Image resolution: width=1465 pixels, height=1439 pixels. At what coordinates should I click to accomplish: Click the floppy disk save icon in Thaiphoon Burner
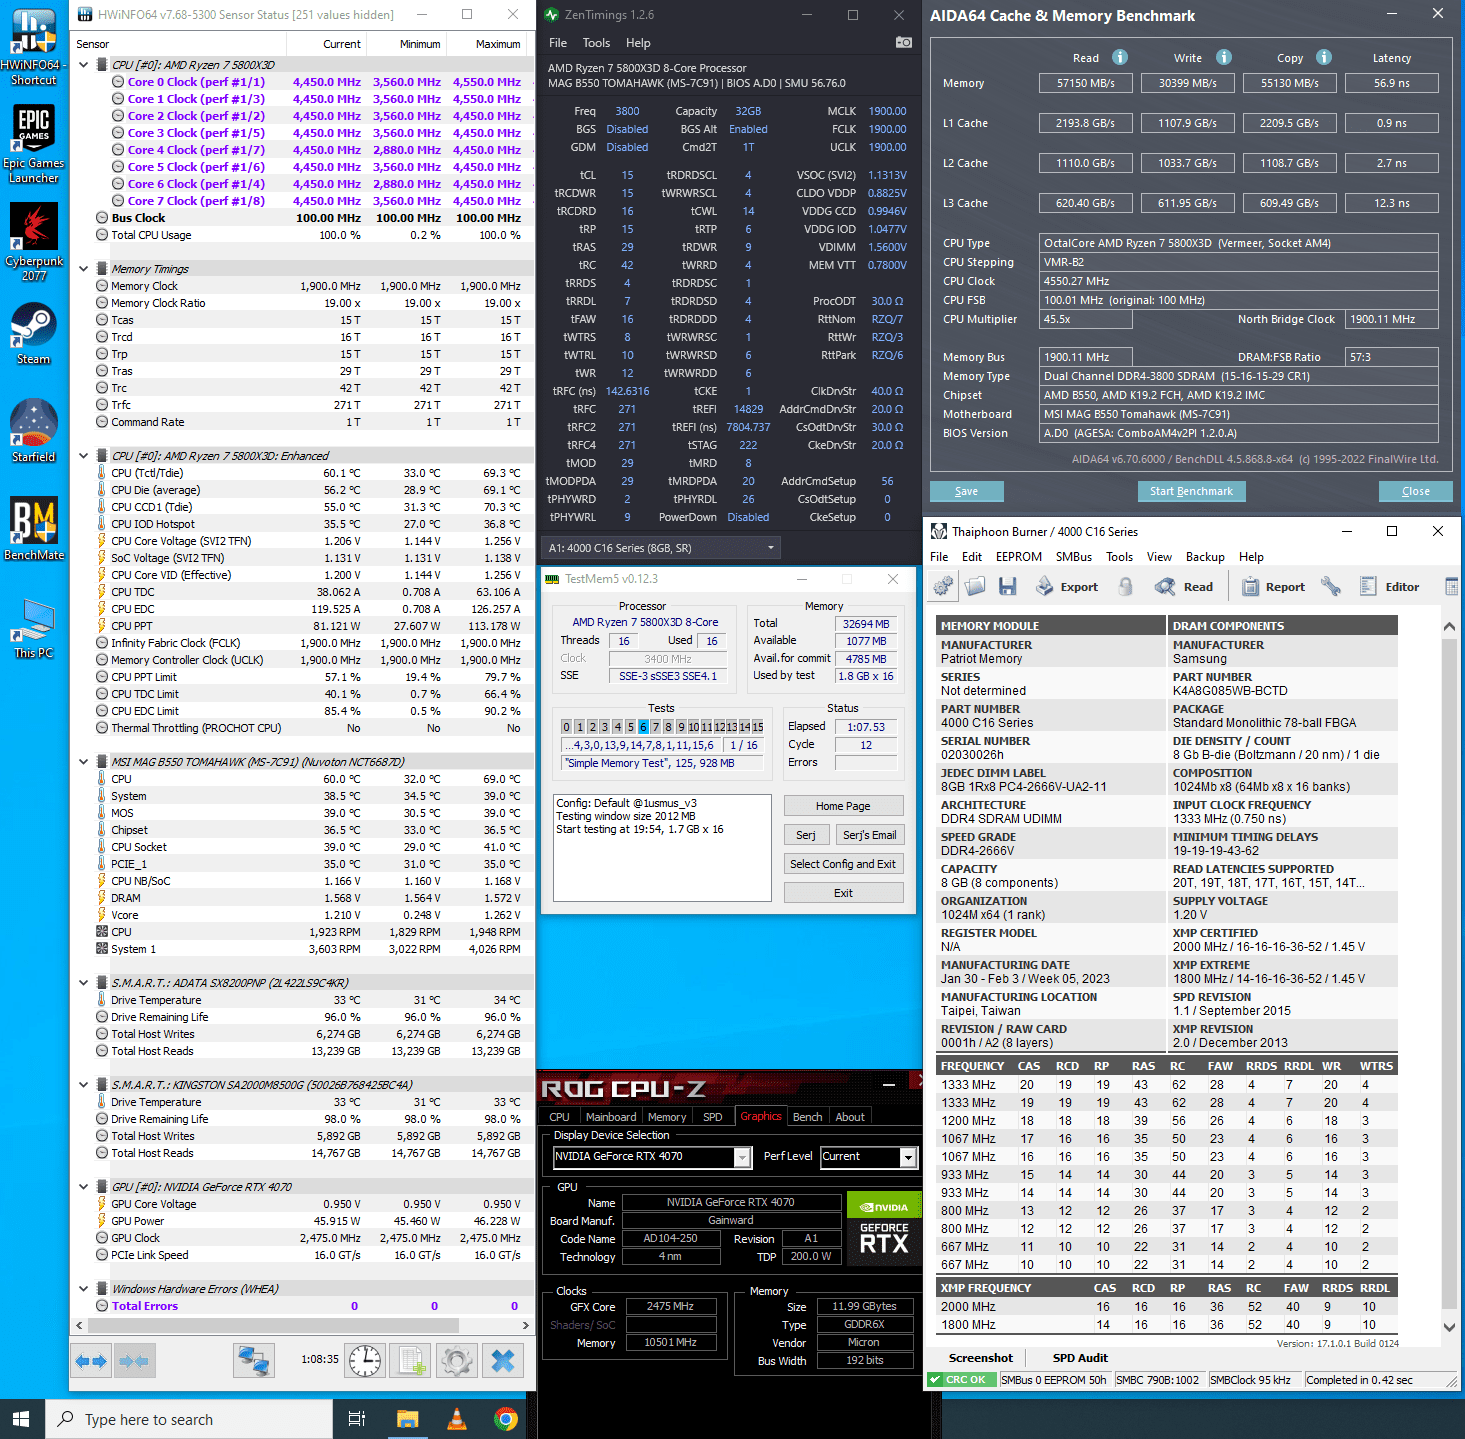(1007, 587)
